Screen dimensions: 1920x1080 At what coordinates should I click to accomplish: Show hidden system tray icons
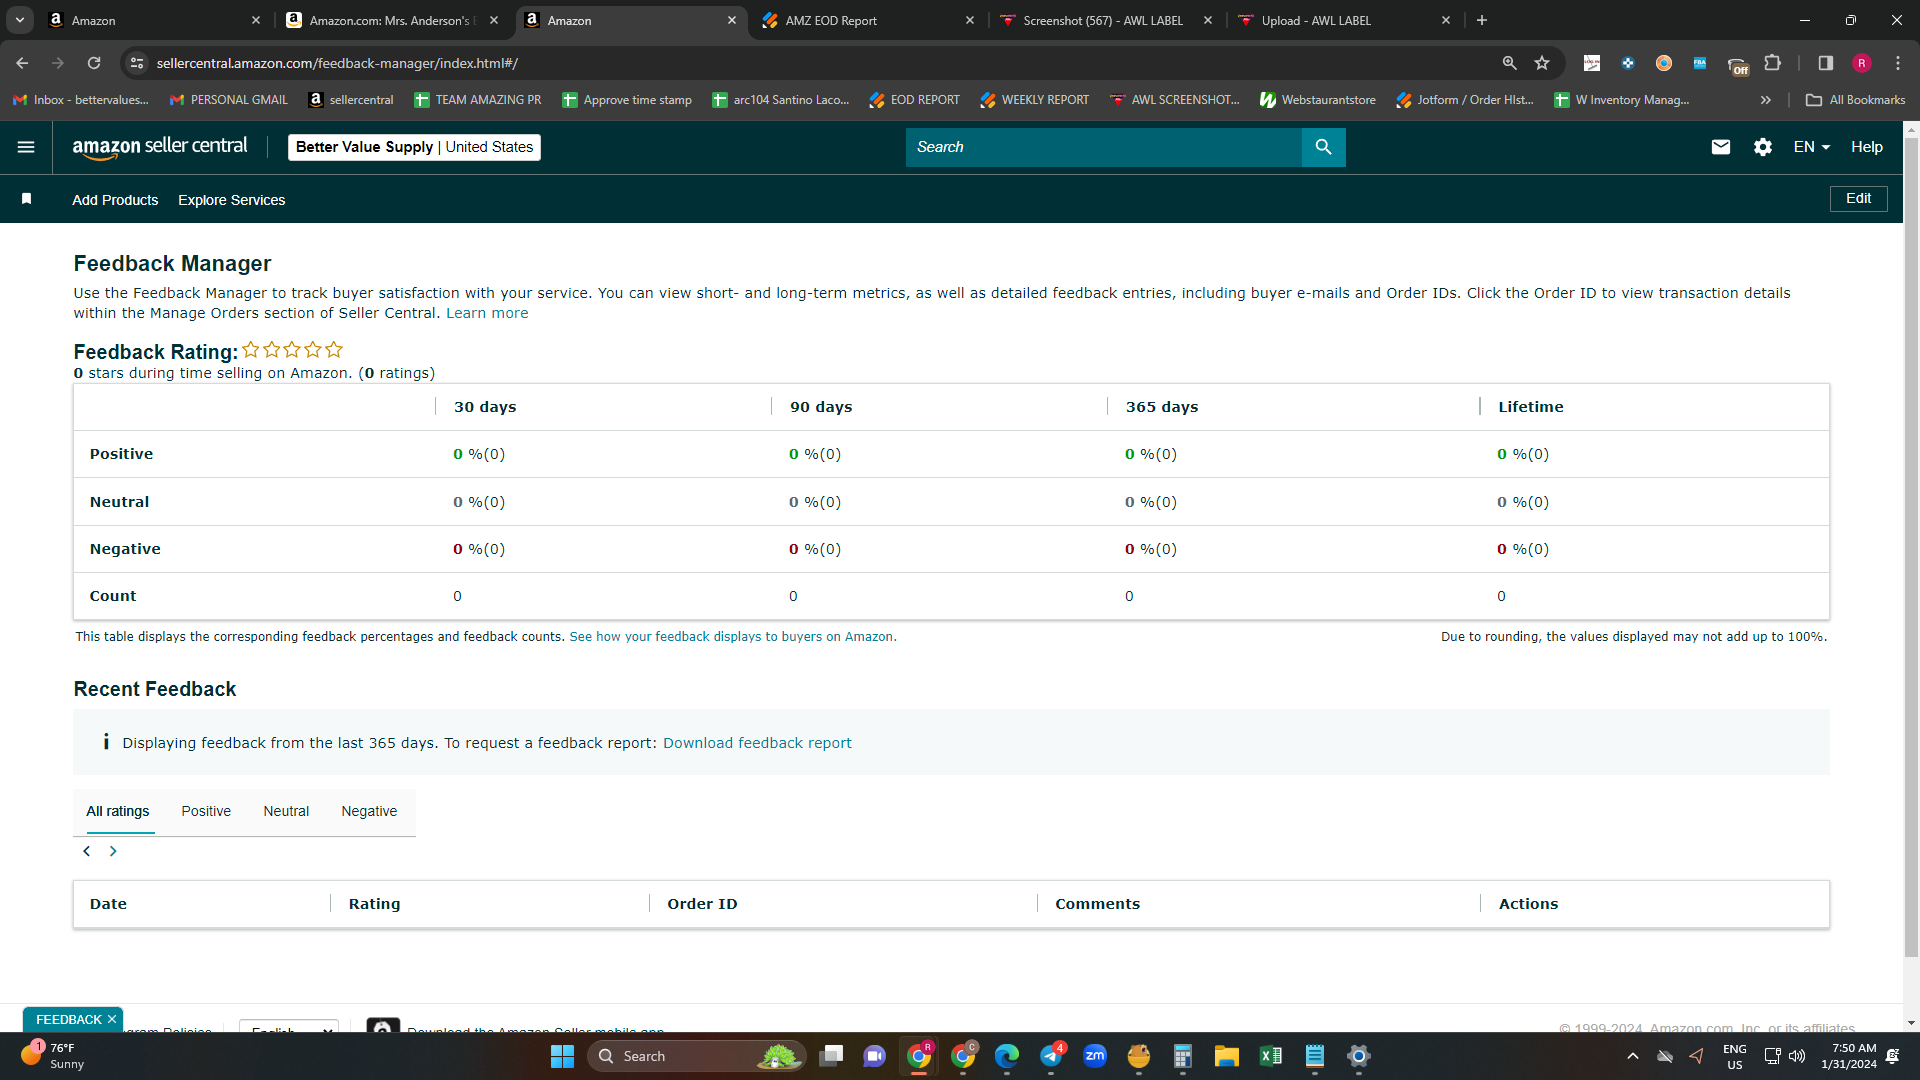point(1632,1056)
